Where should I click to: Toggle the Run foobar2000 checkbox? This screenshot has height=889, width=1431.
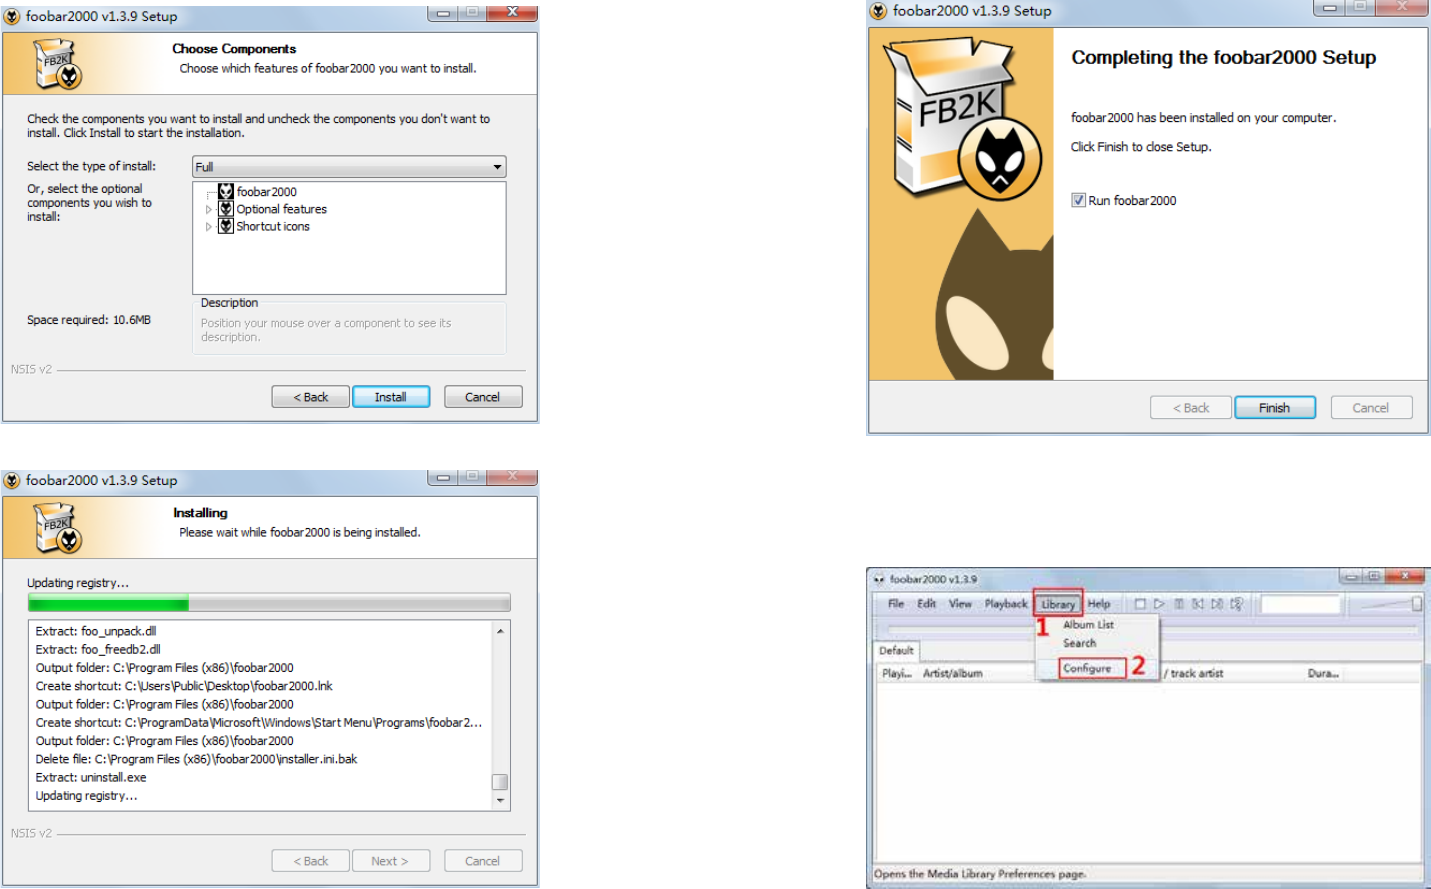pos(1078,200)
